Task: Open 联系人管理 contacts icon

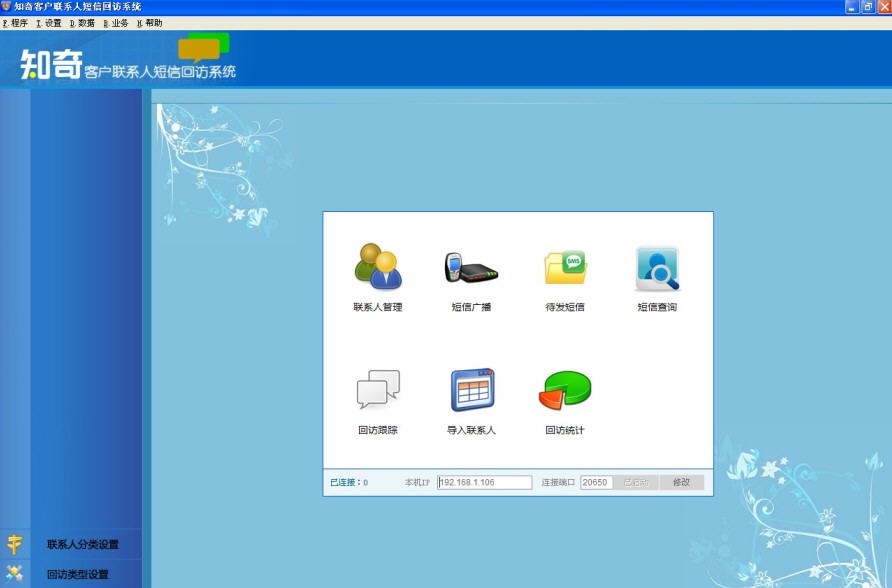Action: (378, 266)
